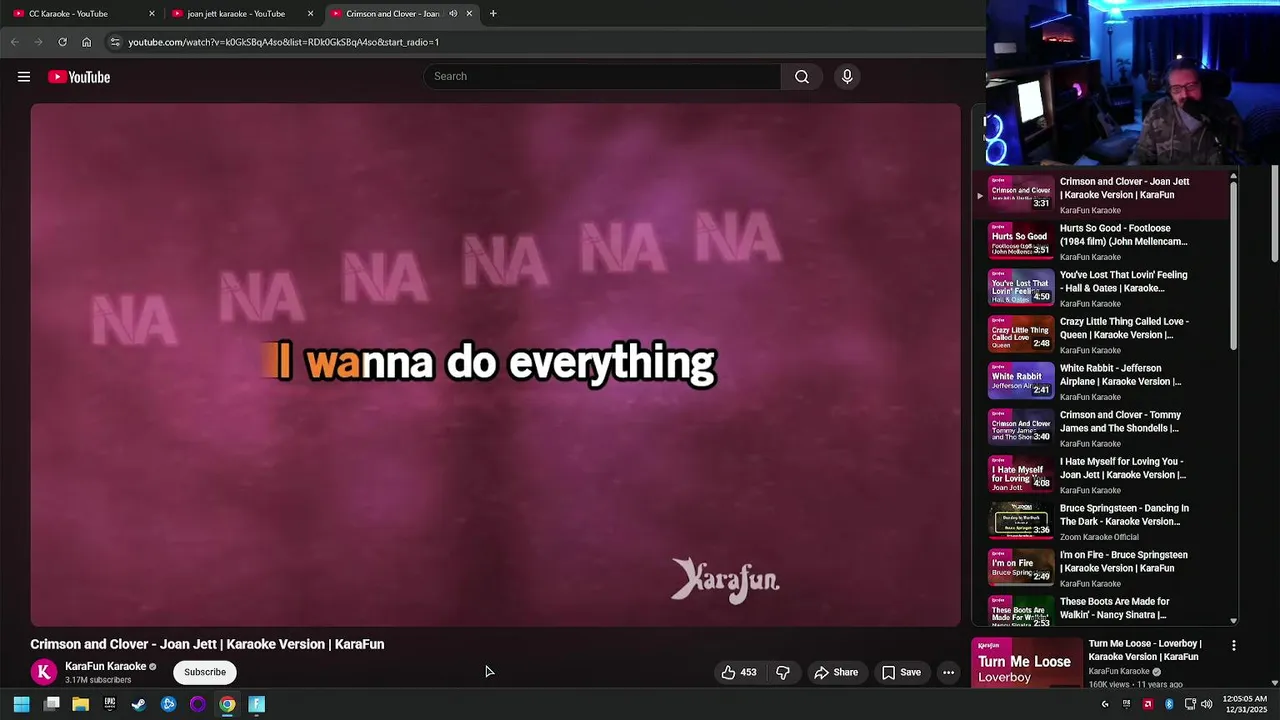Open Task View on the taskbar
The width and height of the screenshot is (1280, 720).
pyautogui.click(x=52, y=704)
